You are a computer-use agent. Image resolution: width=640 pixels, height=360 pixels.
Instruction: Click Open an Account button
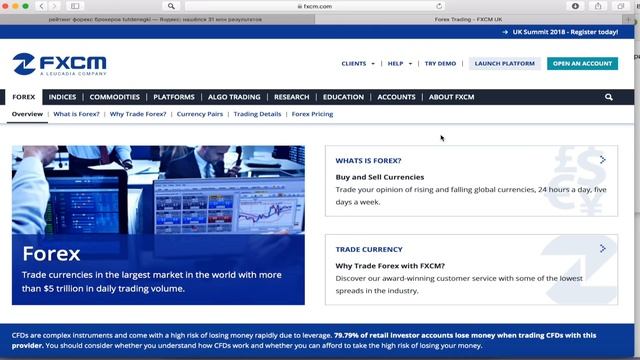pos(582,64)
